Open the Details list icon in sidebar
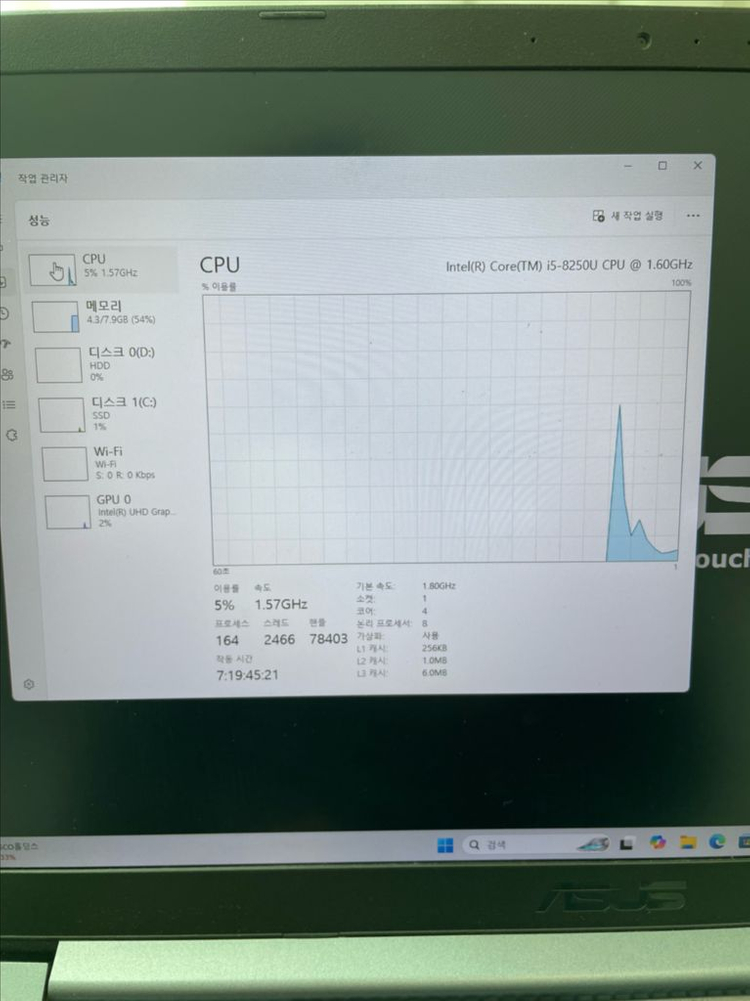 pos(9,404)
